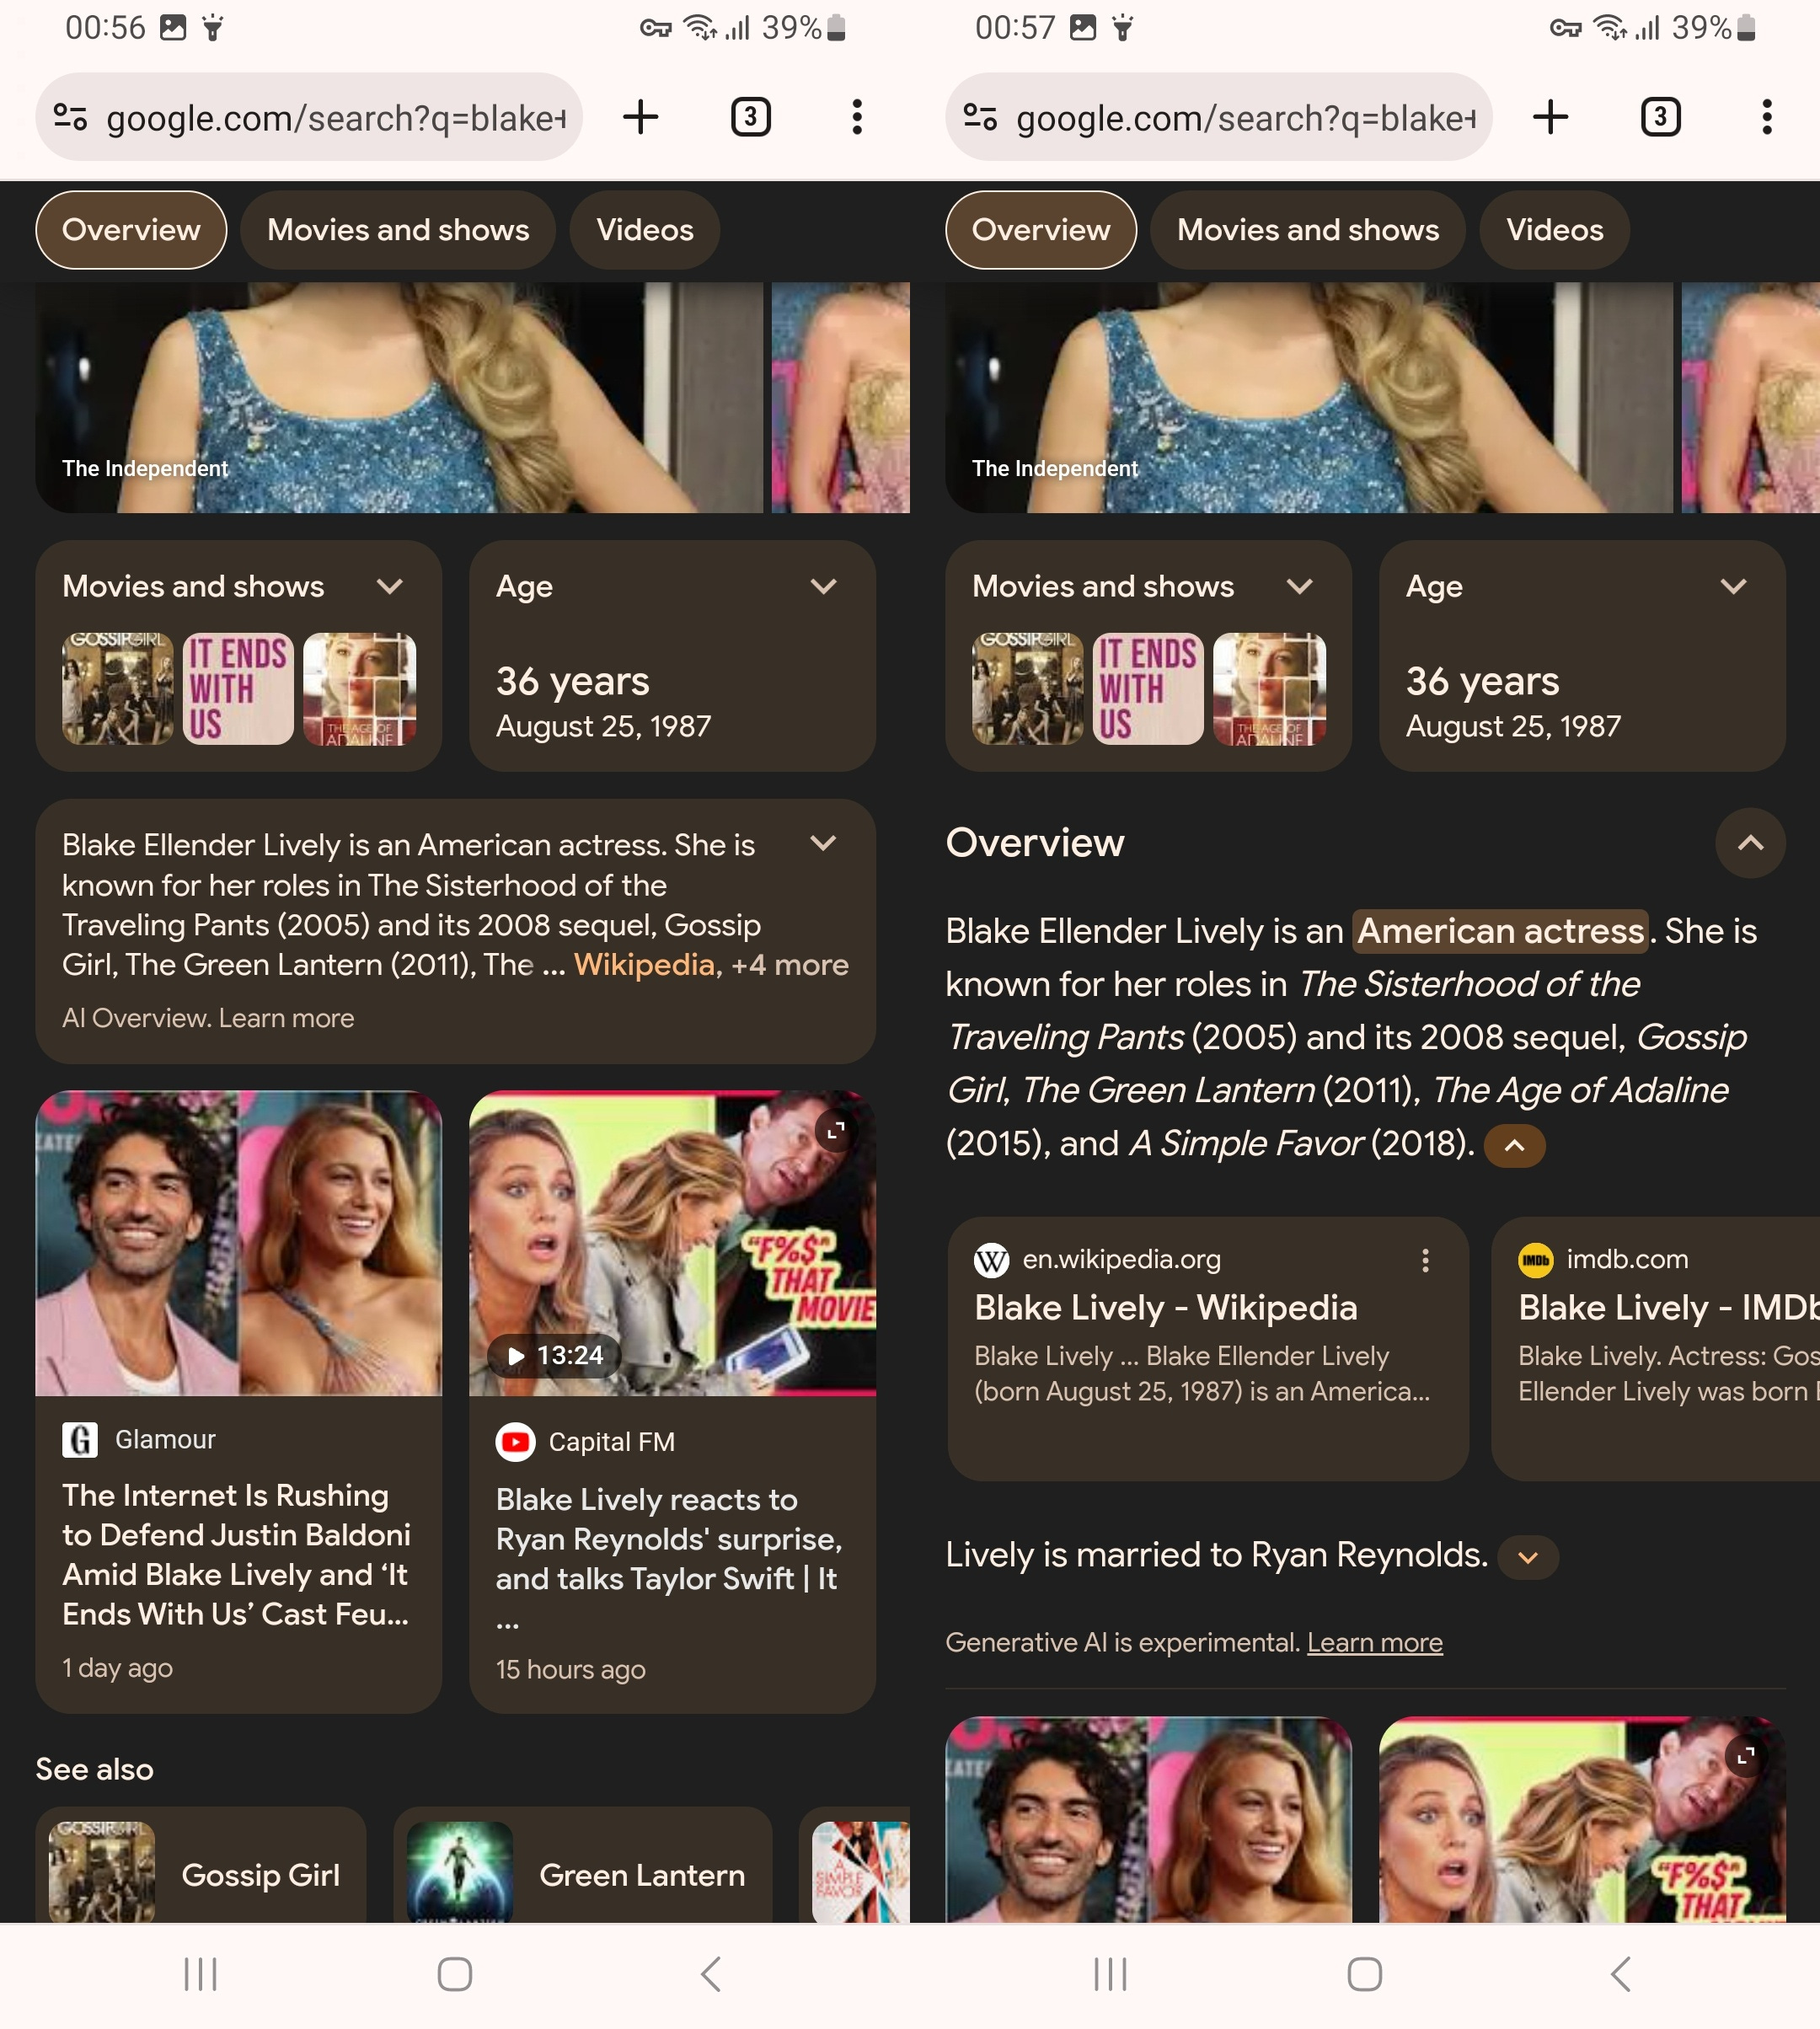Open three-dot menu in right browser
Screen dimensions: 1820x2029
pyautogui.click(x=1767, y=117)
